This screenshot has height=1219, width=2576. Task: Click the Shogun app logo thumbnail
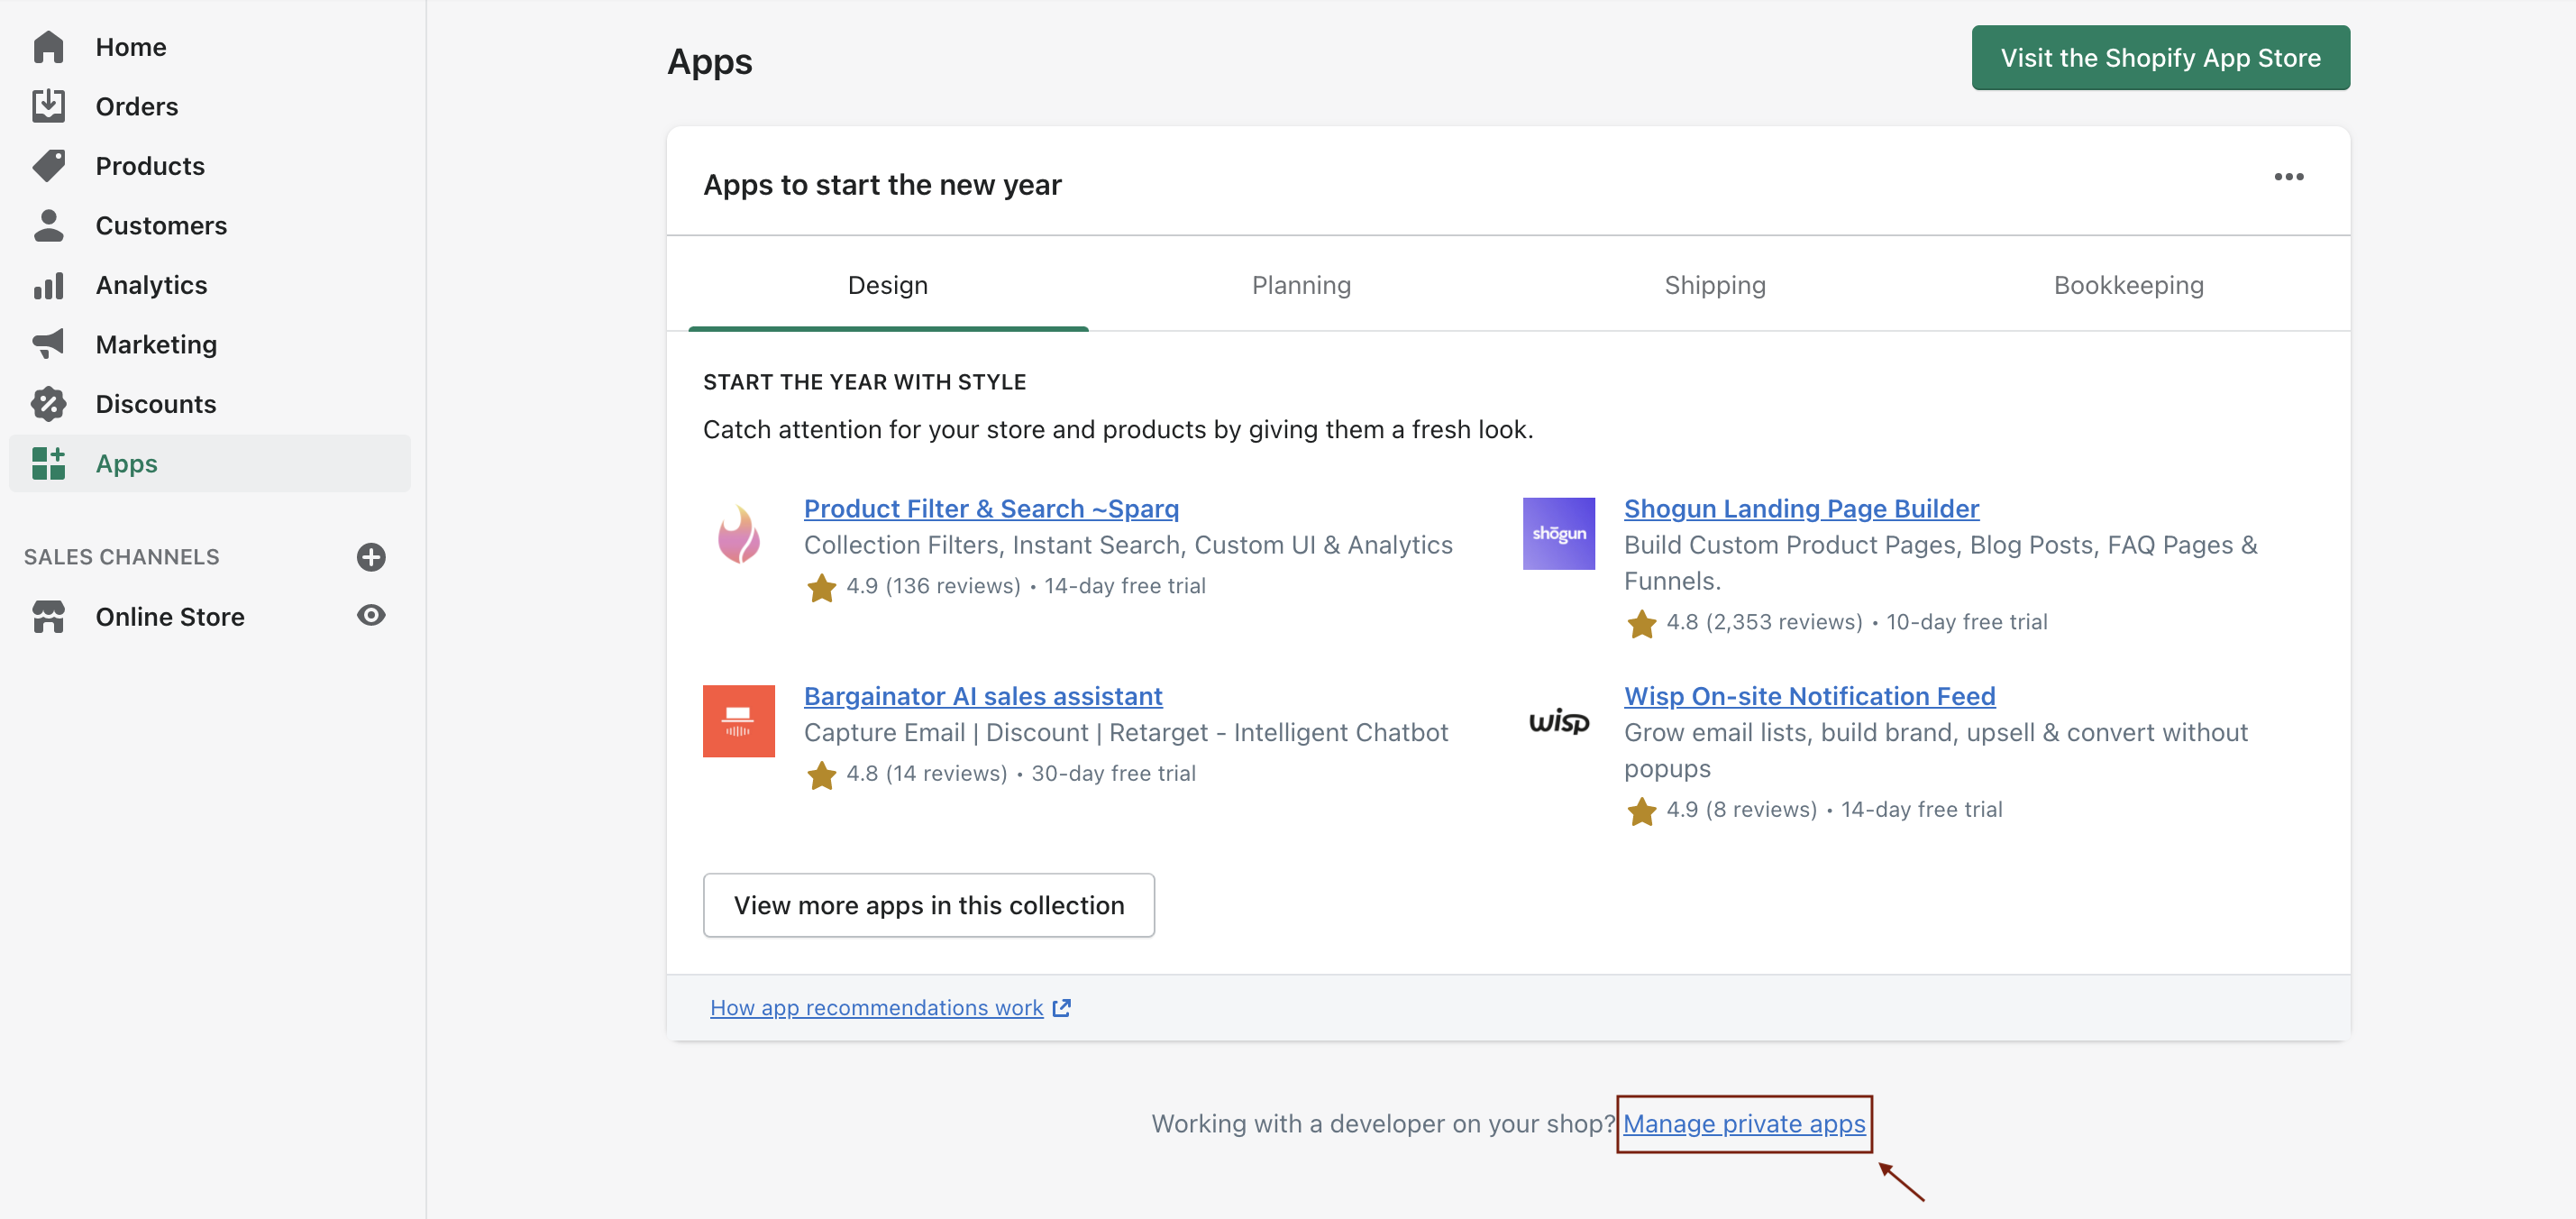(1558, 533)
